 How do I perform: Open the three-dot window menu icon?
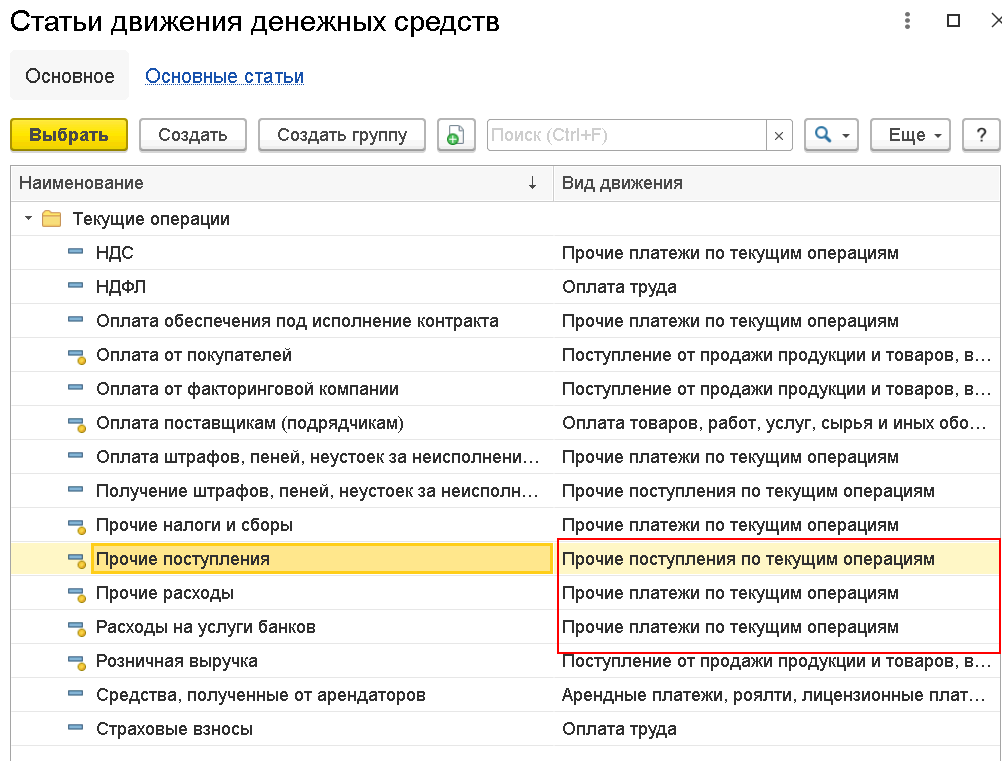(x=907, y=20)
